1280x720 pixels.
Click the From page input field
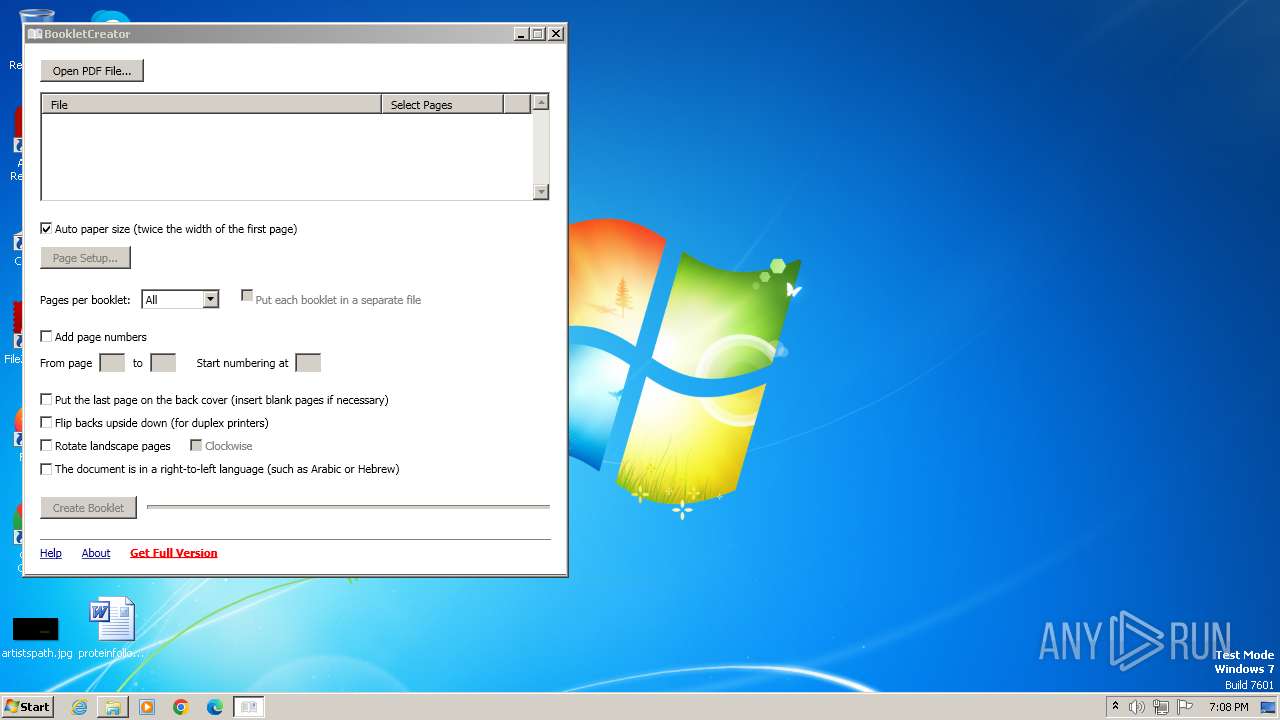click(x=112, y=363)
